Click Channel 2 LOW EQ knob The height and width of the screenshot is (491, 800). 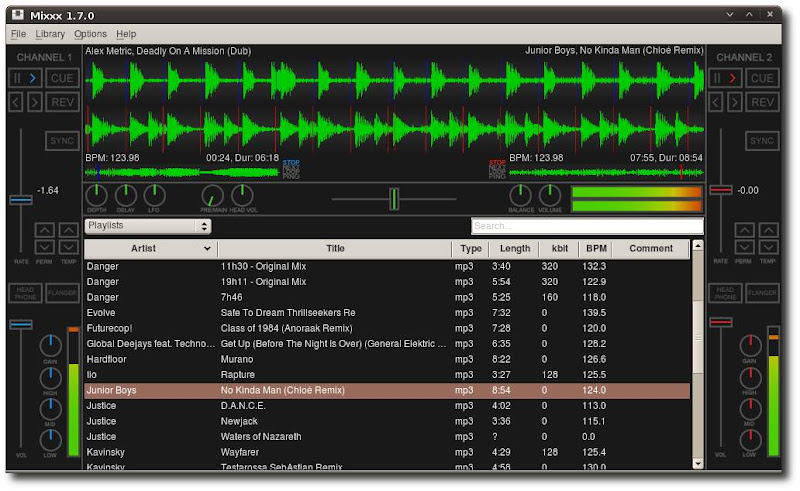[x=751, y=440]
